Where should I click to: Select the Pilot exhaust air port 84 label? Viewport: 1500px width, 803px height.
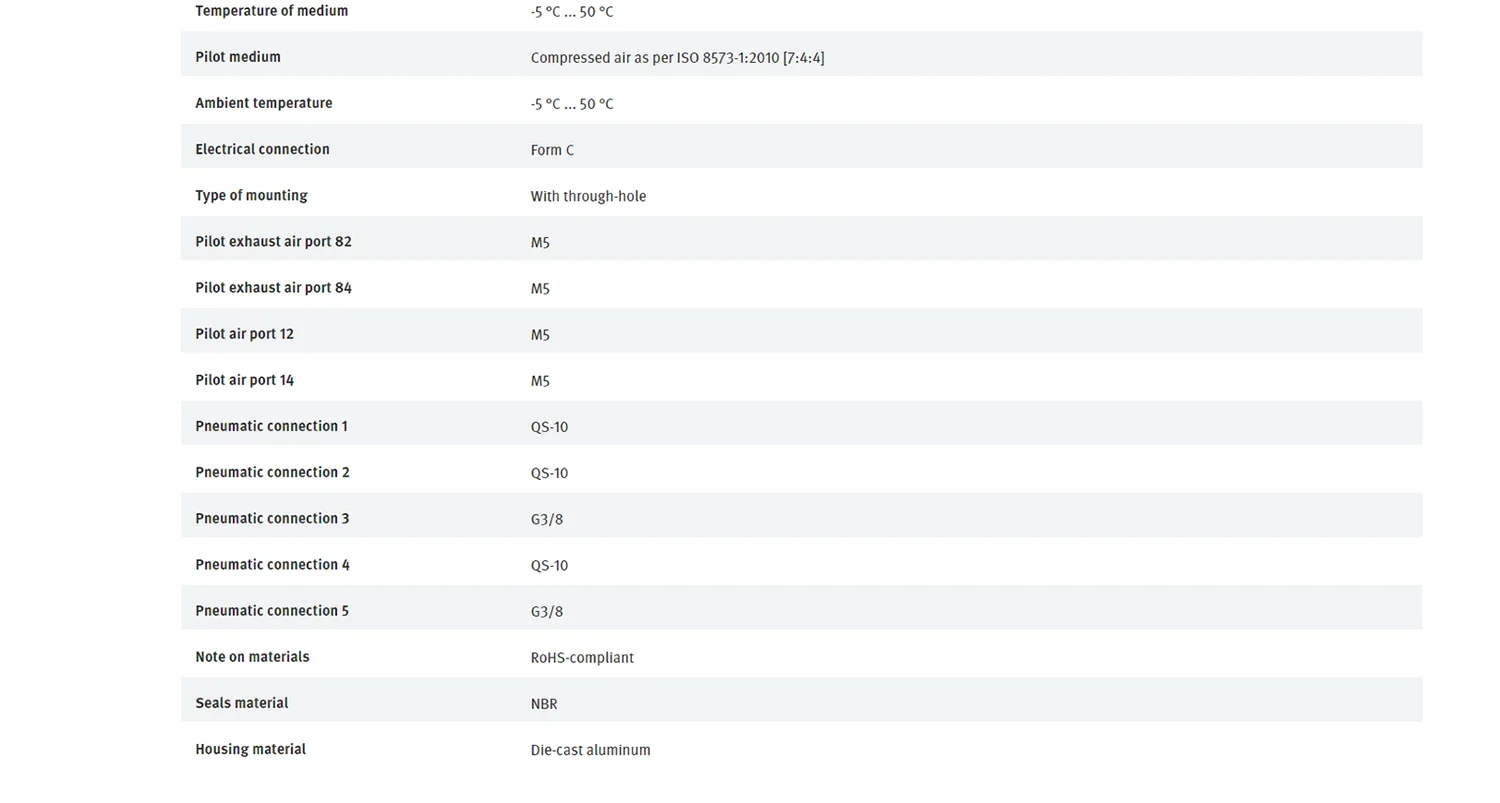click(x=273, y=287)
